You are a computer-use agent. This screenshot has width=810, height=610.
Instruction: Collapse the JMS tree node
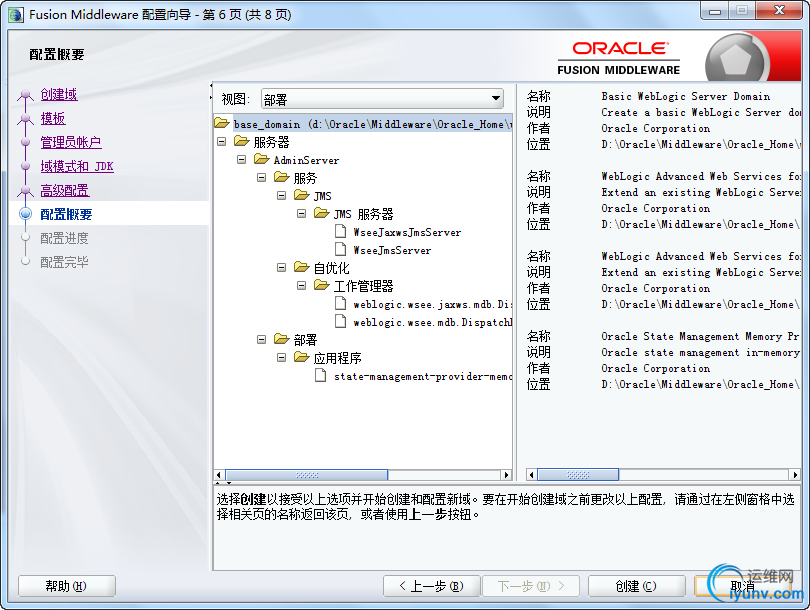tap(282, 195)
